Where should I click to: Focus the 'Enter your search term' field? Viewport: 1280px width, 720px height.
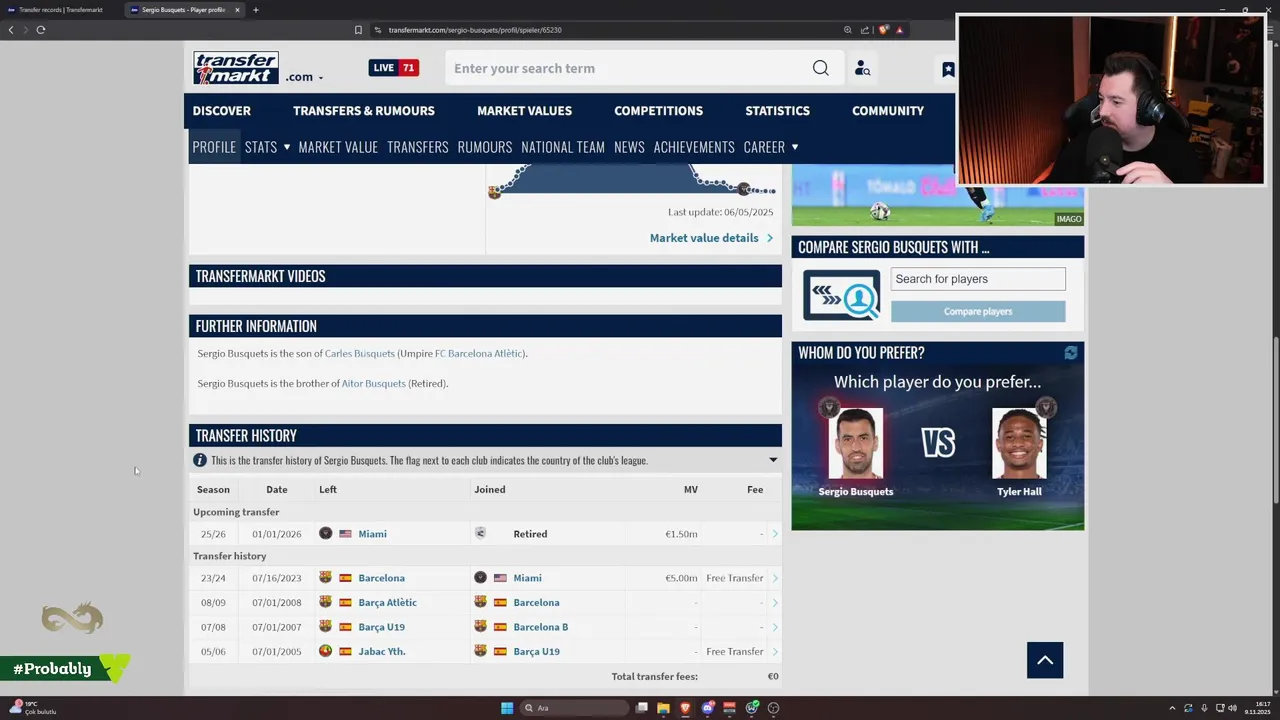628,68
